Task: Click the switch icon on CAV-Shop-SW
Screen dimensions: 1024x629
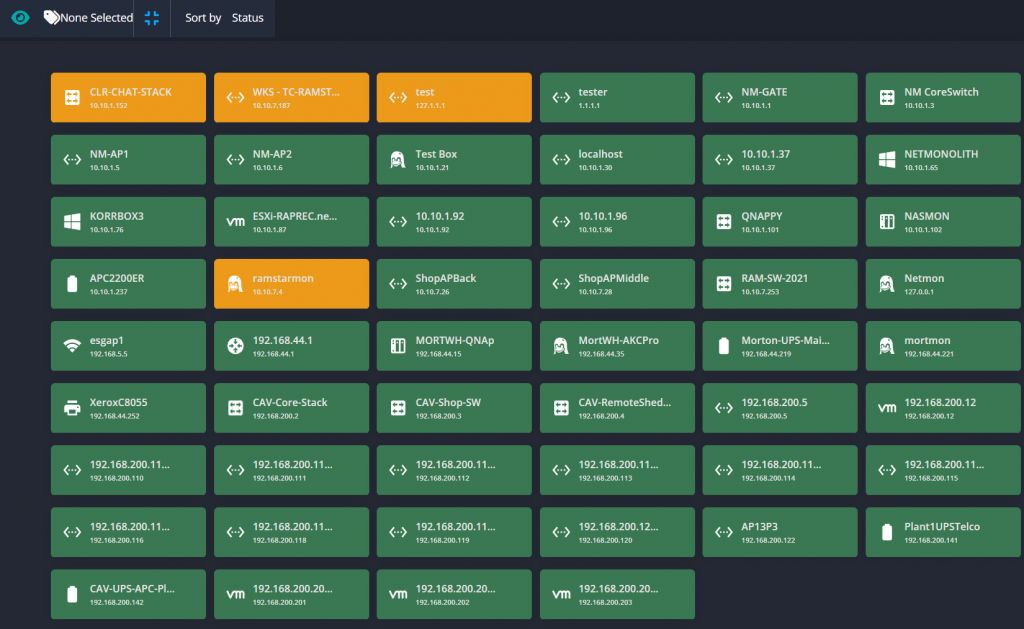Action: [398, 408]
